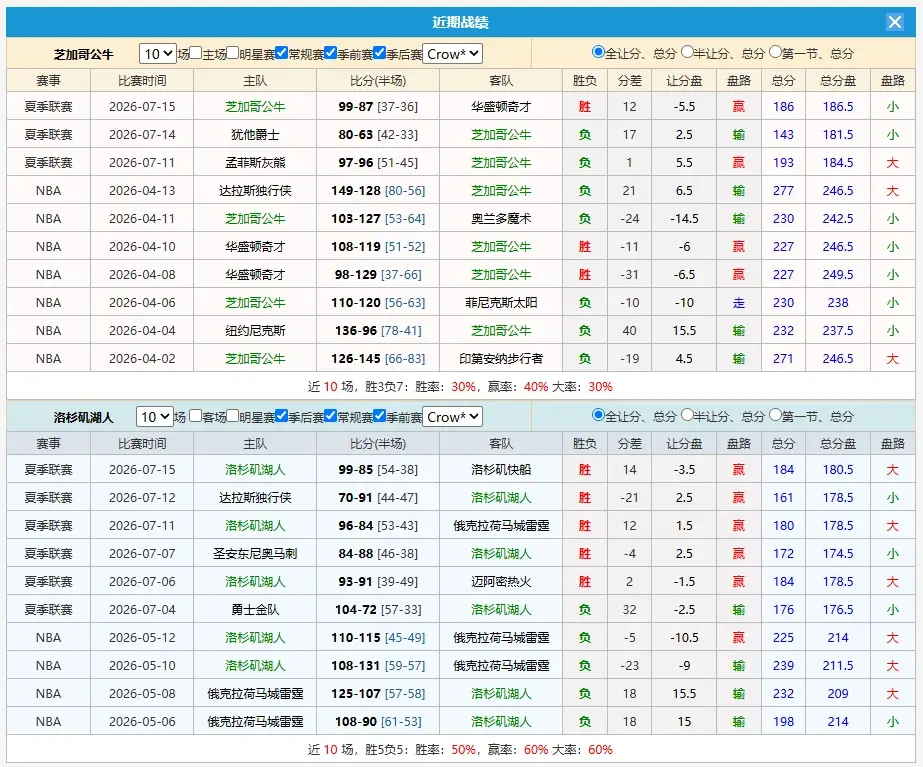
Task: Click summary line 胜3负7 for 芝加哥公牛
Action: pyautogui.click(x=460, y=387)
